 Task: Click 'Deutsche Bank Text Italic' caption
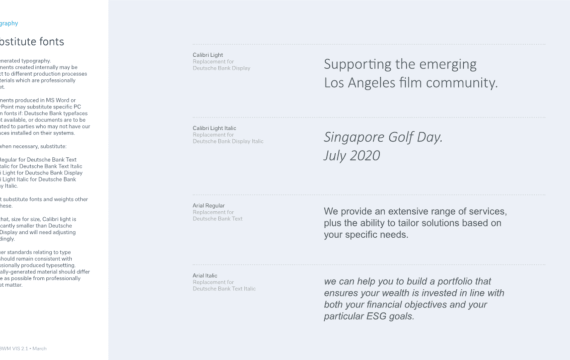click(224, 289)
